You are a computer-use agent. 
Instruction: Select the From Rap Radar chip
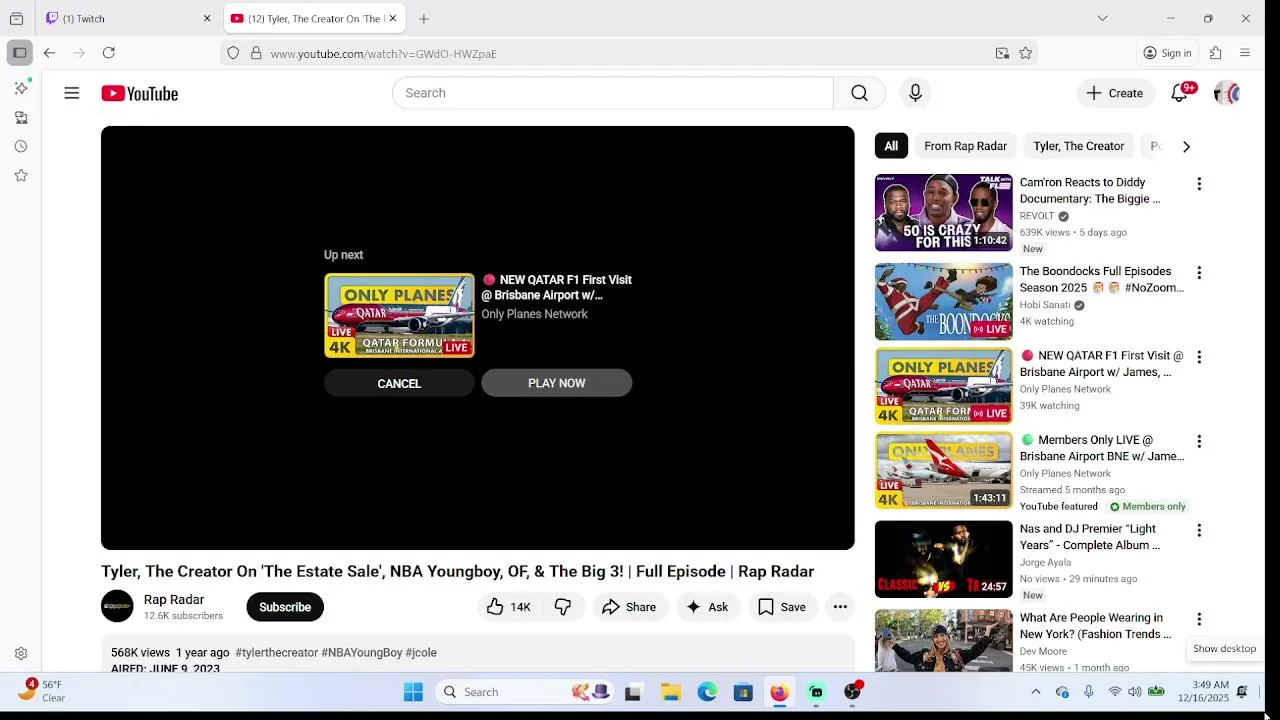click(965, 146)
